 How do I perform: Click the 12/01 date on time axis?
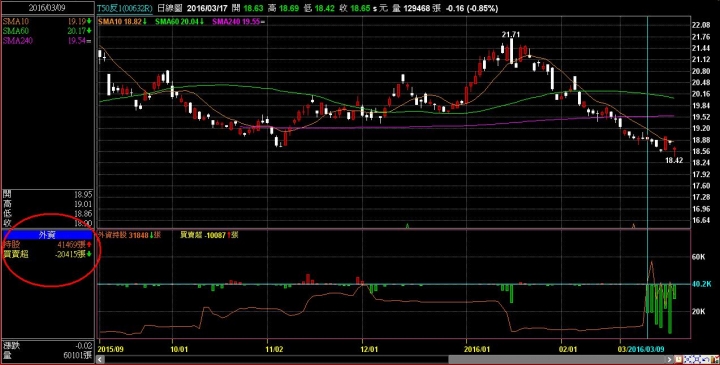369,349
